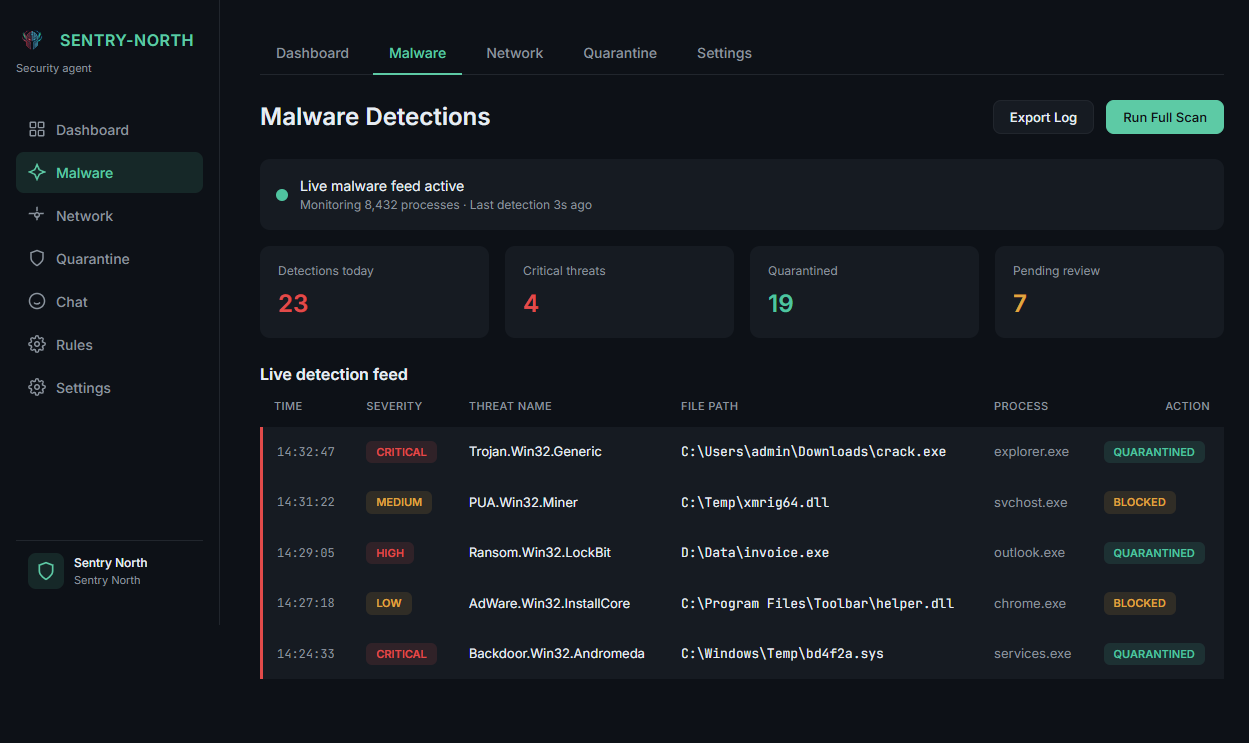Viewport: 1249px width, 743px height.
Task: Start a scan with Run Full Scan
Action: coord(1165,117)
